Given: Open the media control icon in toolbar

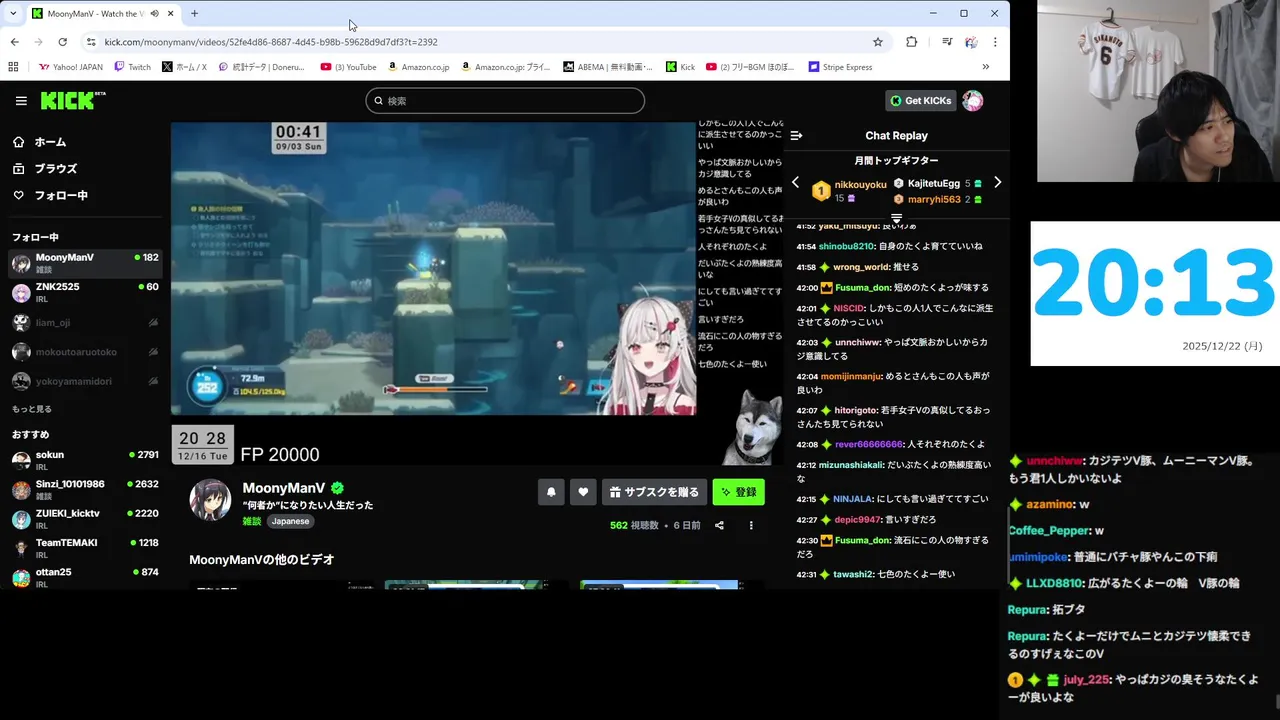Looking at the screenshot, I should click(946, 42).
